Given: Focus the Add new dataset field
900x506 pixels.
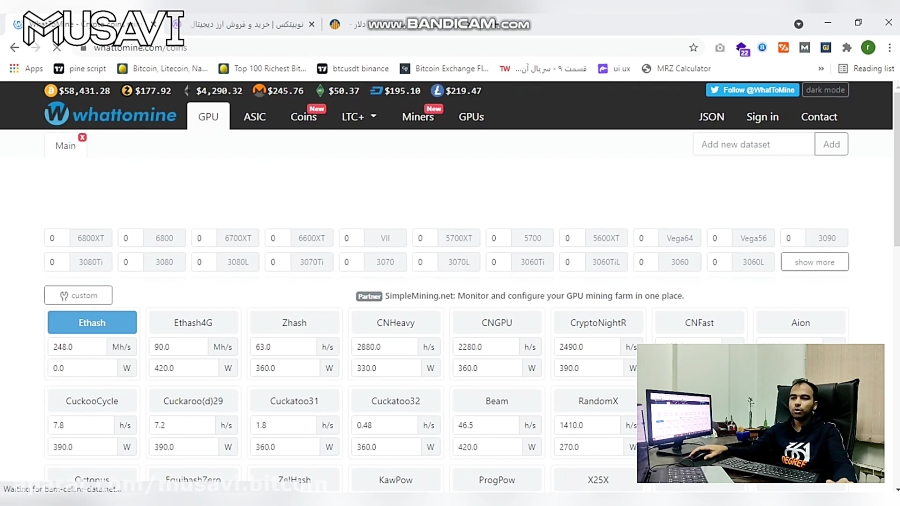Looking at the screenshot, I should pyautogui.click(x=754, y=144).
